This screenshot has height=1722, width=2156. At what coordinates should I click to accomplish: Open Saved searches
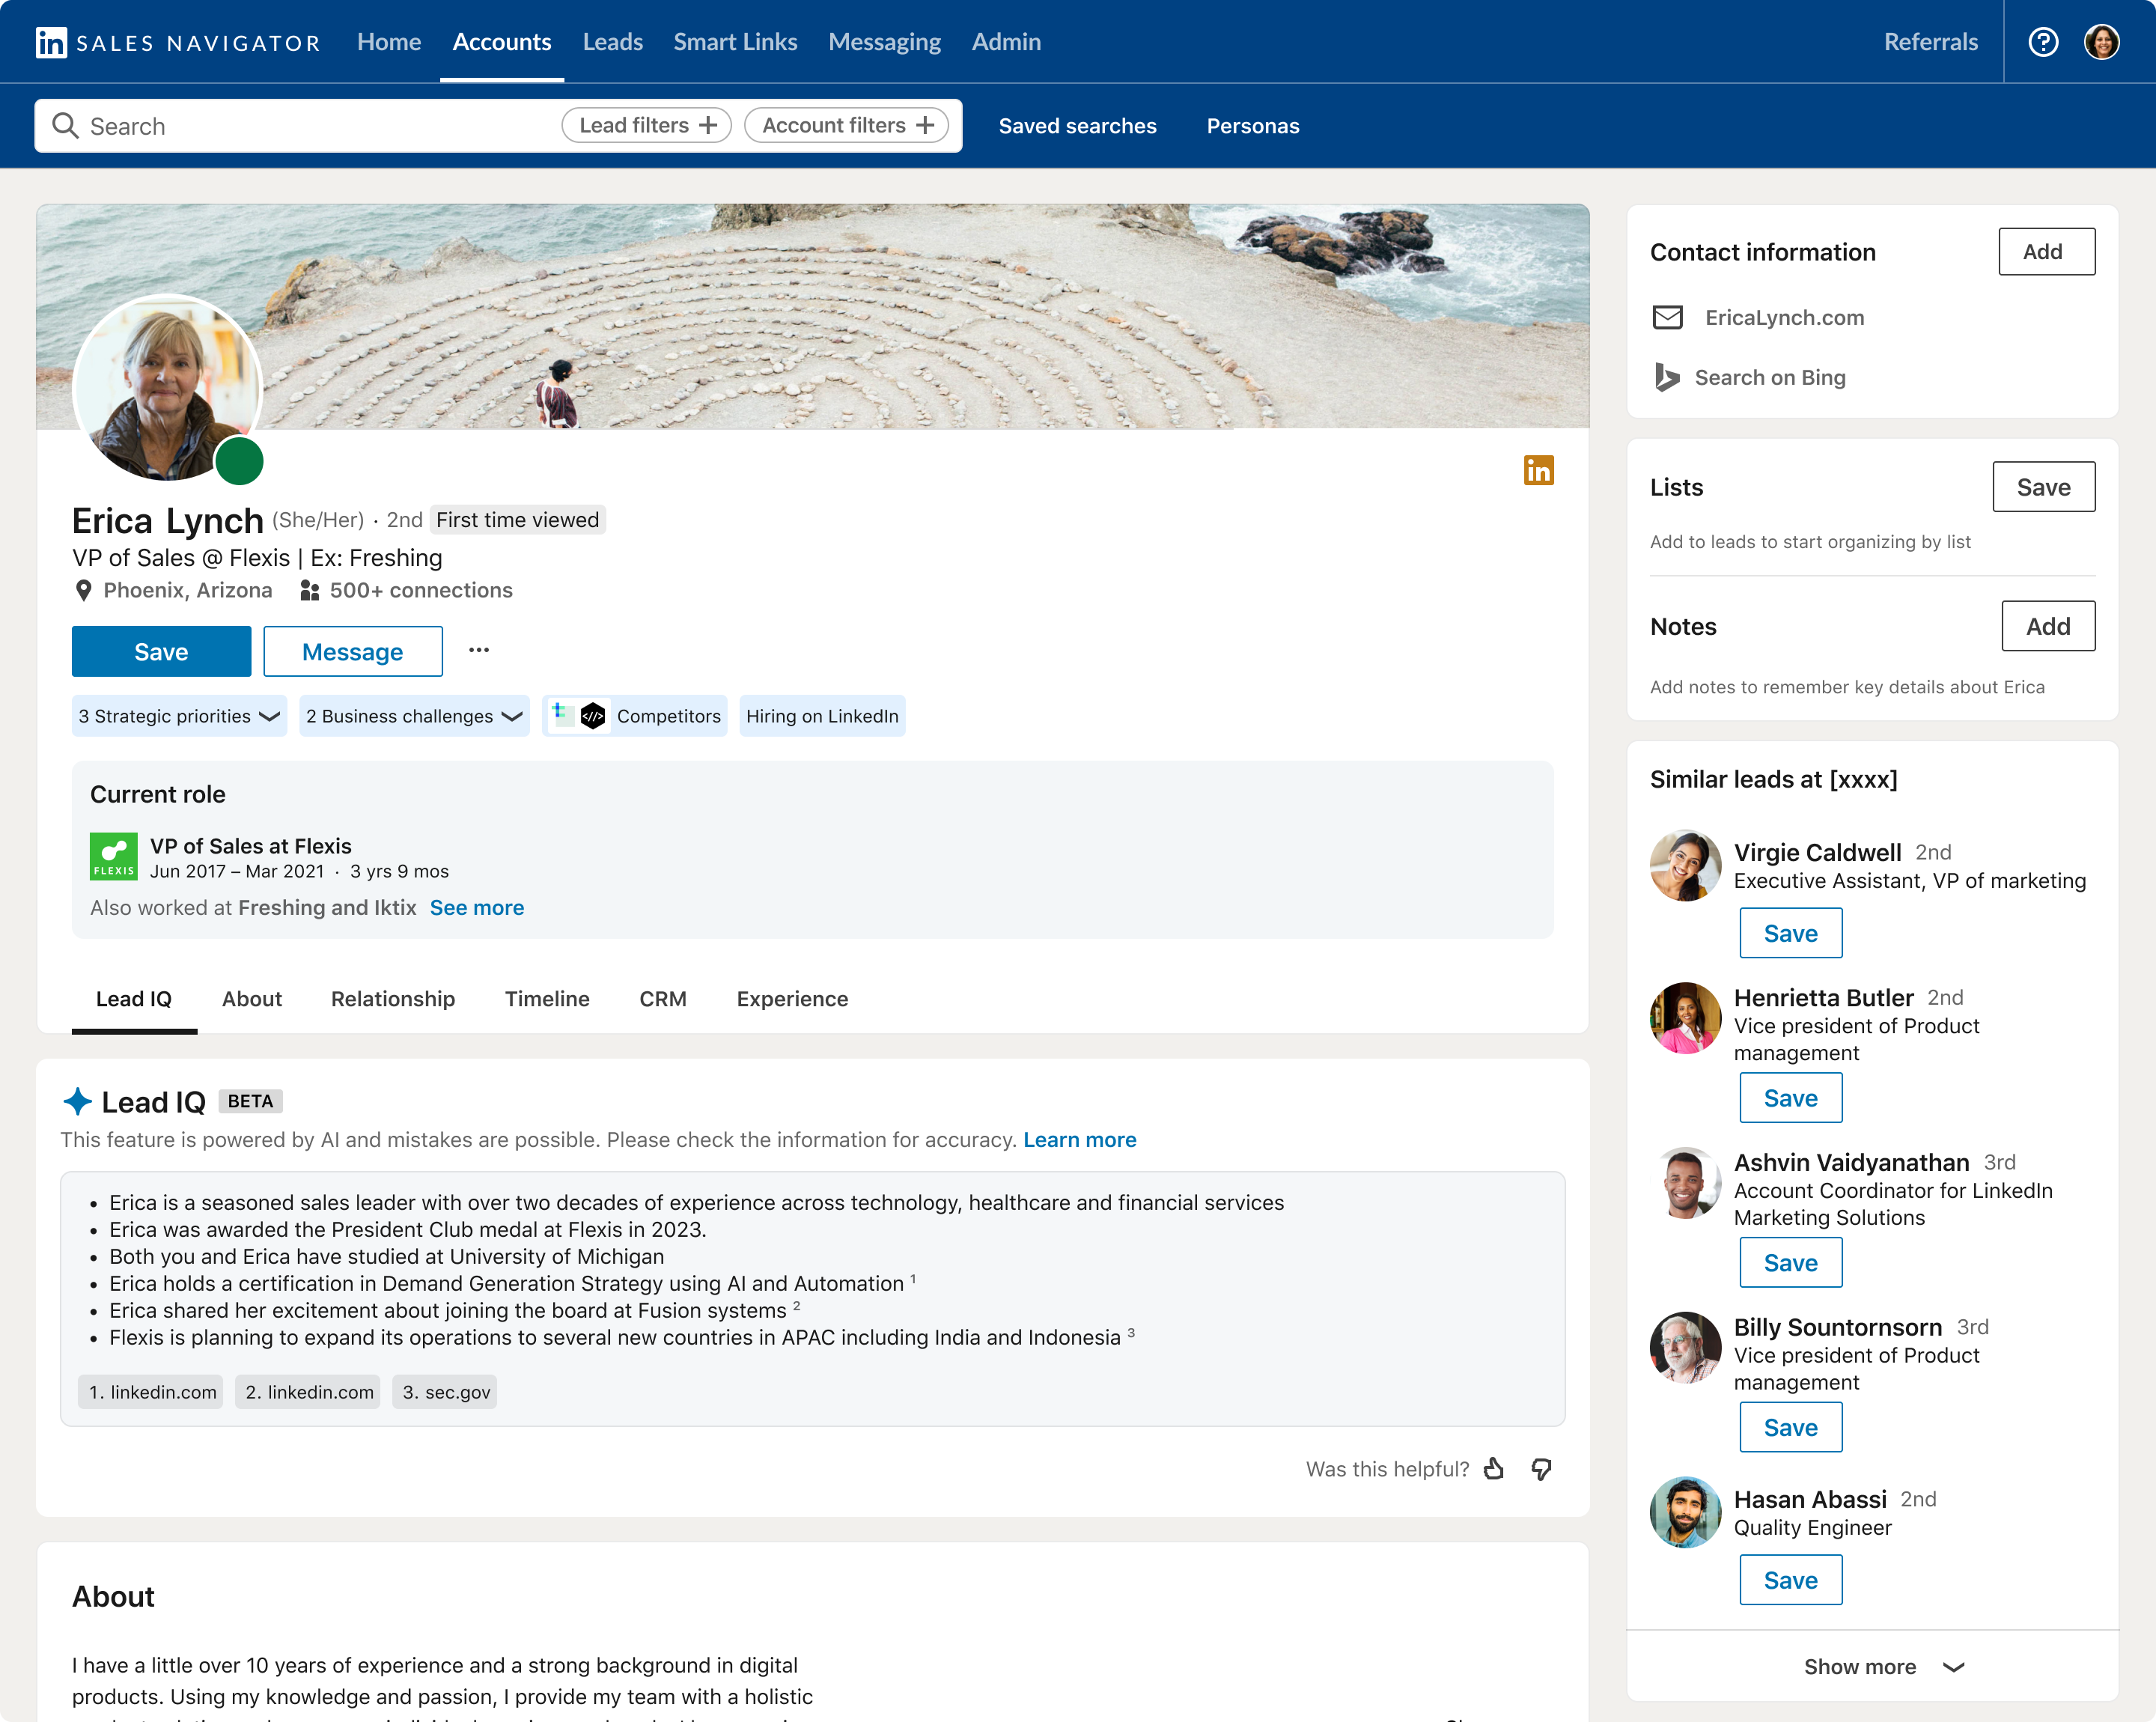pyautogui.click(x=1077, y=126)
